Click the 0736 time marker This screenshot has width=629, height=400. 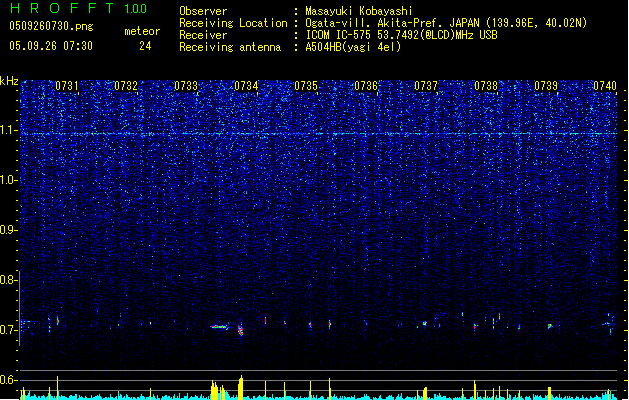click(366, 86)
